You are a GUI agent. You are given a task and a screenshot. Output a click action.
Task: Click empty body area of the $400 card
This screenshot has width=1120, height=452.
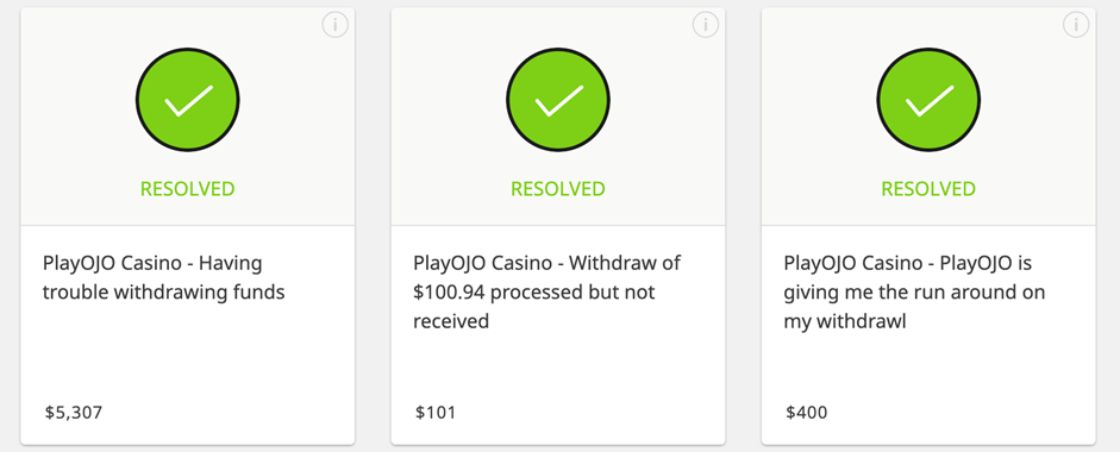pos(929,368)
